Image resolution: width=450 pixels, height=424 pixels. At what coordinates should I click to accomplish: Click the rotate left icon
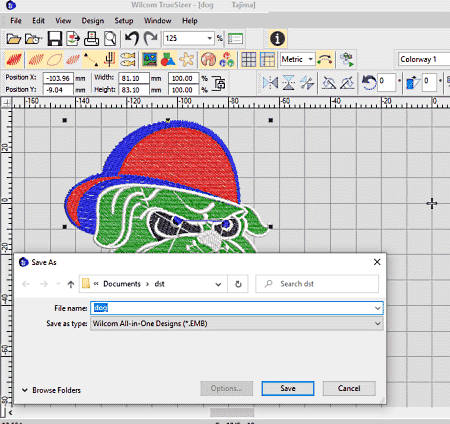(x=329, y=83)
